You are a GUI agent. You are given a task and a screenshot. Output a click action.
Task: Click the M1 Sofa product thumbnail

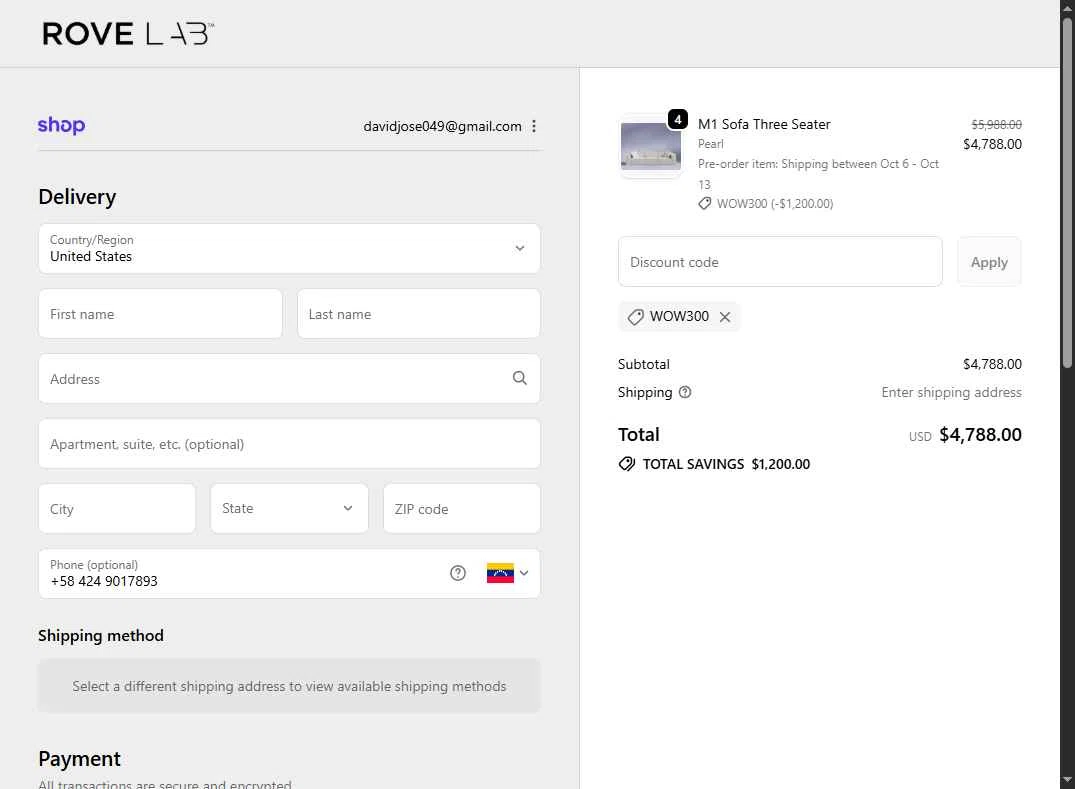point(651,146)
